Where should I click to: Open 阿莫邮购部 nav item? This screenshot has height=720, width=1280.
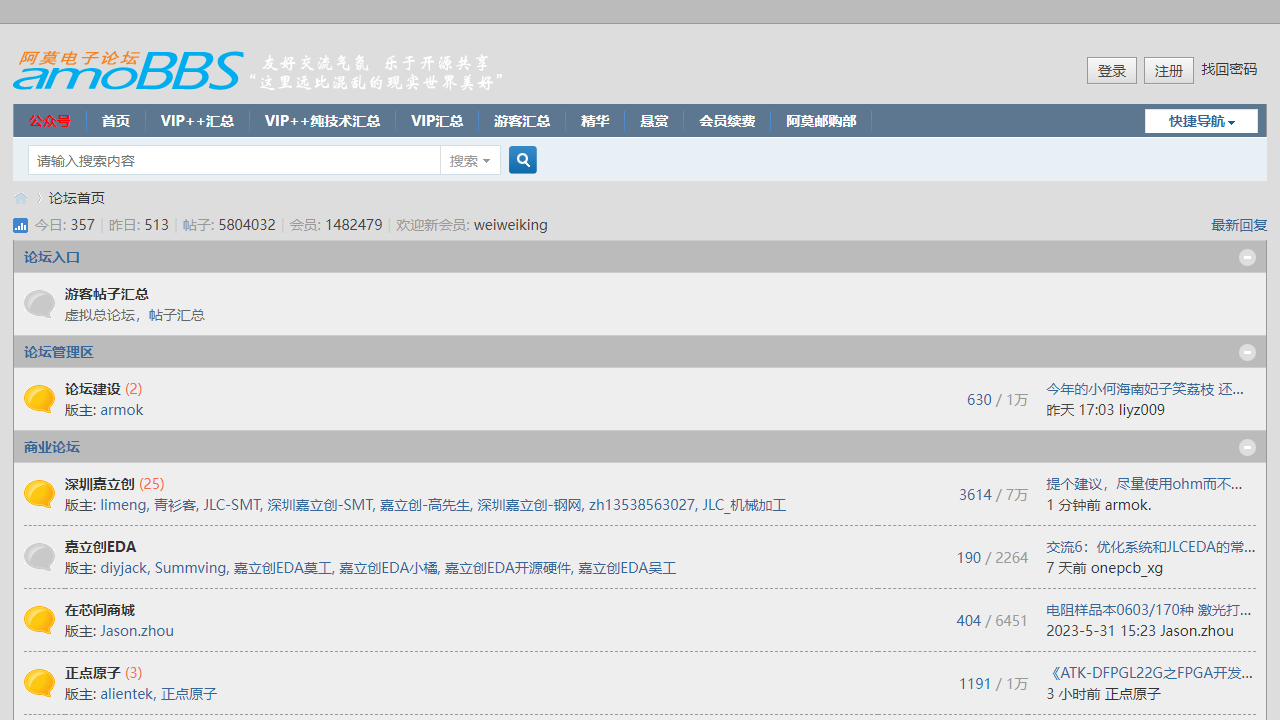pos(821,121)
